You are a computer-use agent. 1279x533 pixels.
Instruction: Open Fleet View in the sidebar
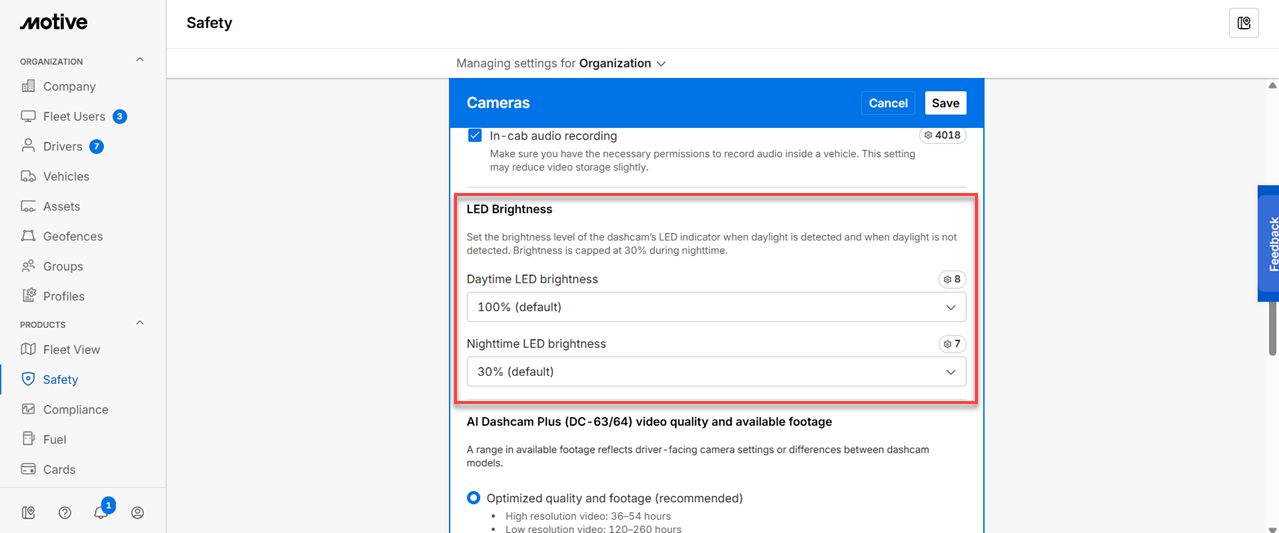(x=71, y=350)
